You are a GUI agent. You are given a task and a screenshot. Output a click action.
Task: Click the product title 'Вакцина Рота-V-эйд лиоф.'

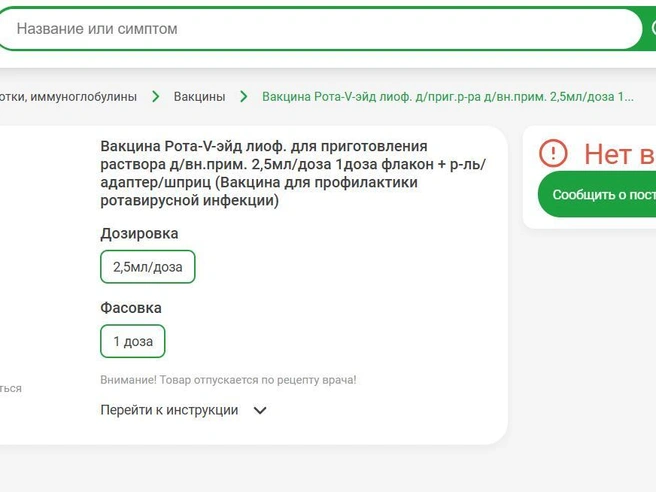pos(293,173)
